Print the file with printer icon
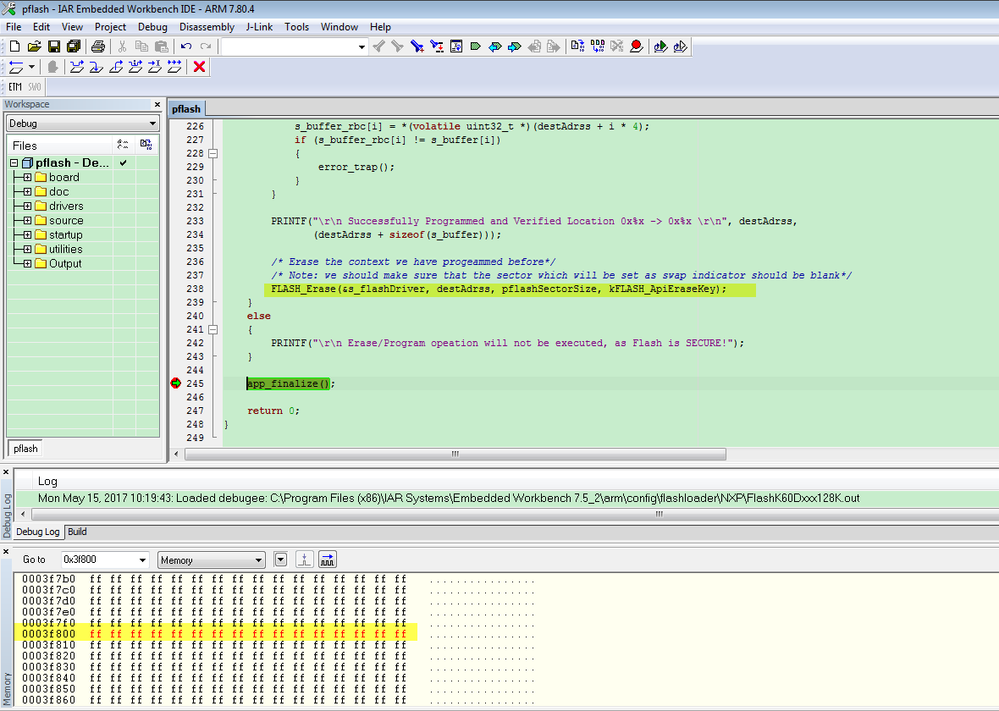999x711 pixels. click(x=97, y=46)
